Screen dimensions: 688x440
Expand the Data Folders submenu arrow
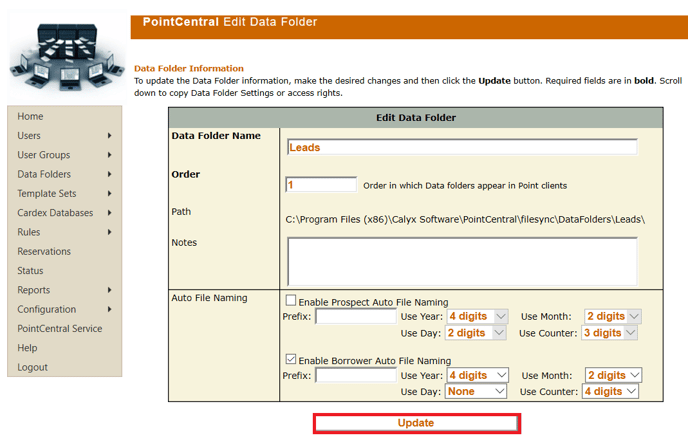[109, 174]
